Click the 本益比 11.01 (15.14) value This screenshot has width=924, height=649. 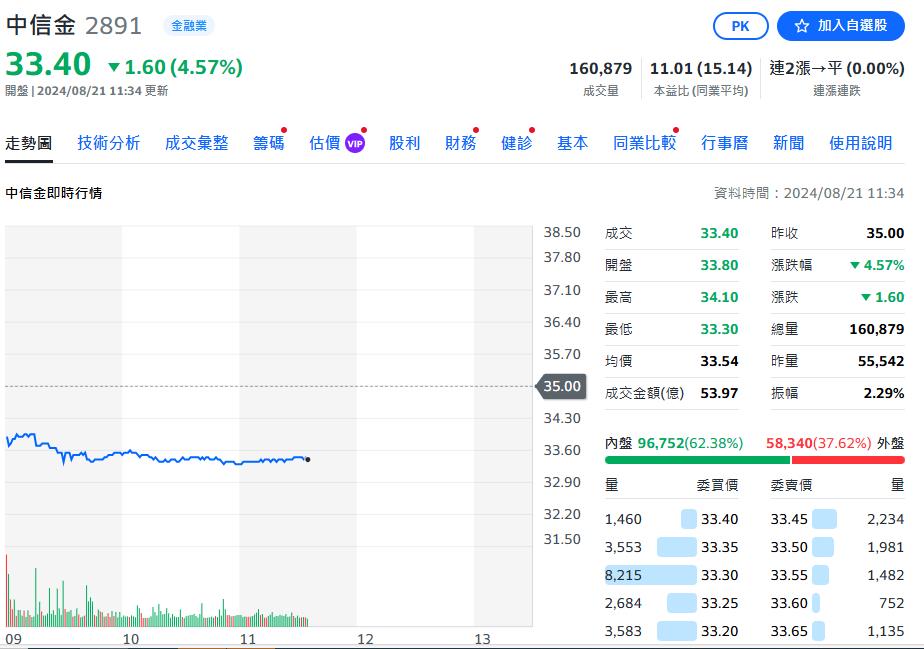pyautogui.click(x=701, y=69)
